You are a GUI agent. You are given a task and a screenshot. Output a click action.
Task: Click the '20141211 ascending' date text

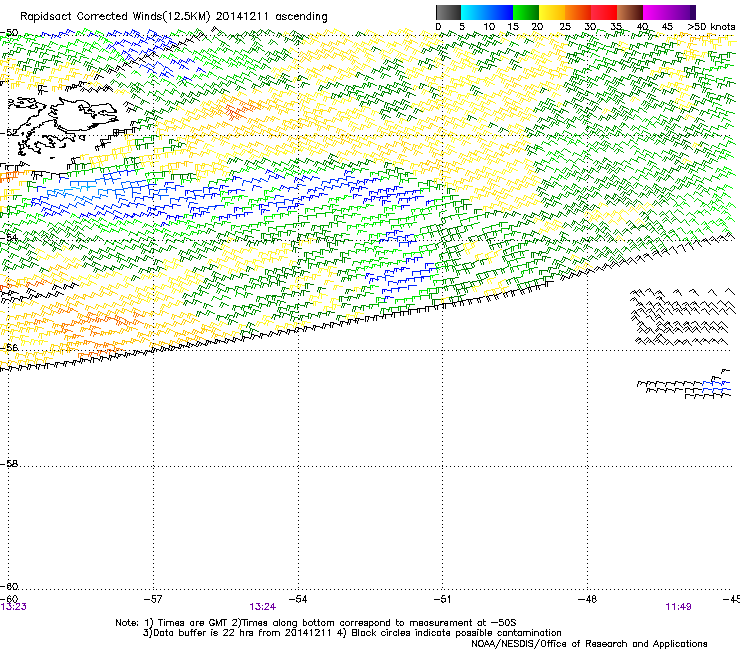click(x=272, y=17)
